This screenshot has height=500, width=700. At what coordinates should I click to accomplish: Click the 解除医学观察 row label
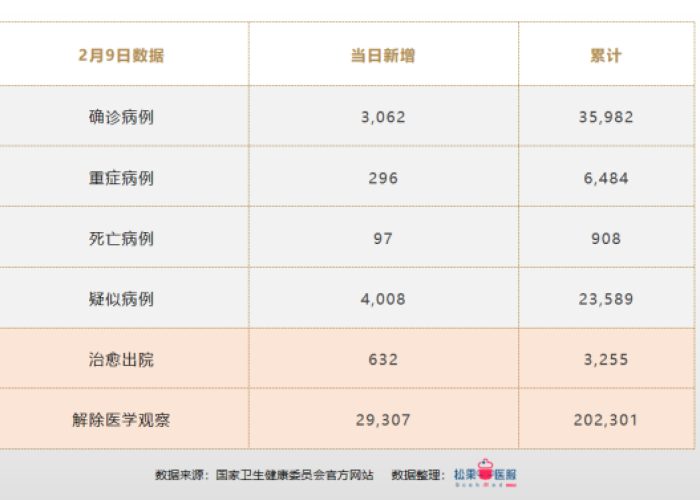(121, 420)
